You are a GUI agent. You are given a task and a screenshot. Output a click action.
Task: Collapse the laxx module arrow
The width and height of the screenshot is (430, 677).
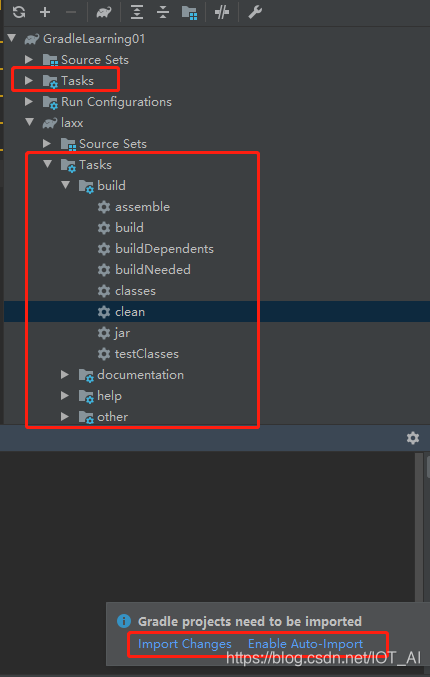click(30, 122)
